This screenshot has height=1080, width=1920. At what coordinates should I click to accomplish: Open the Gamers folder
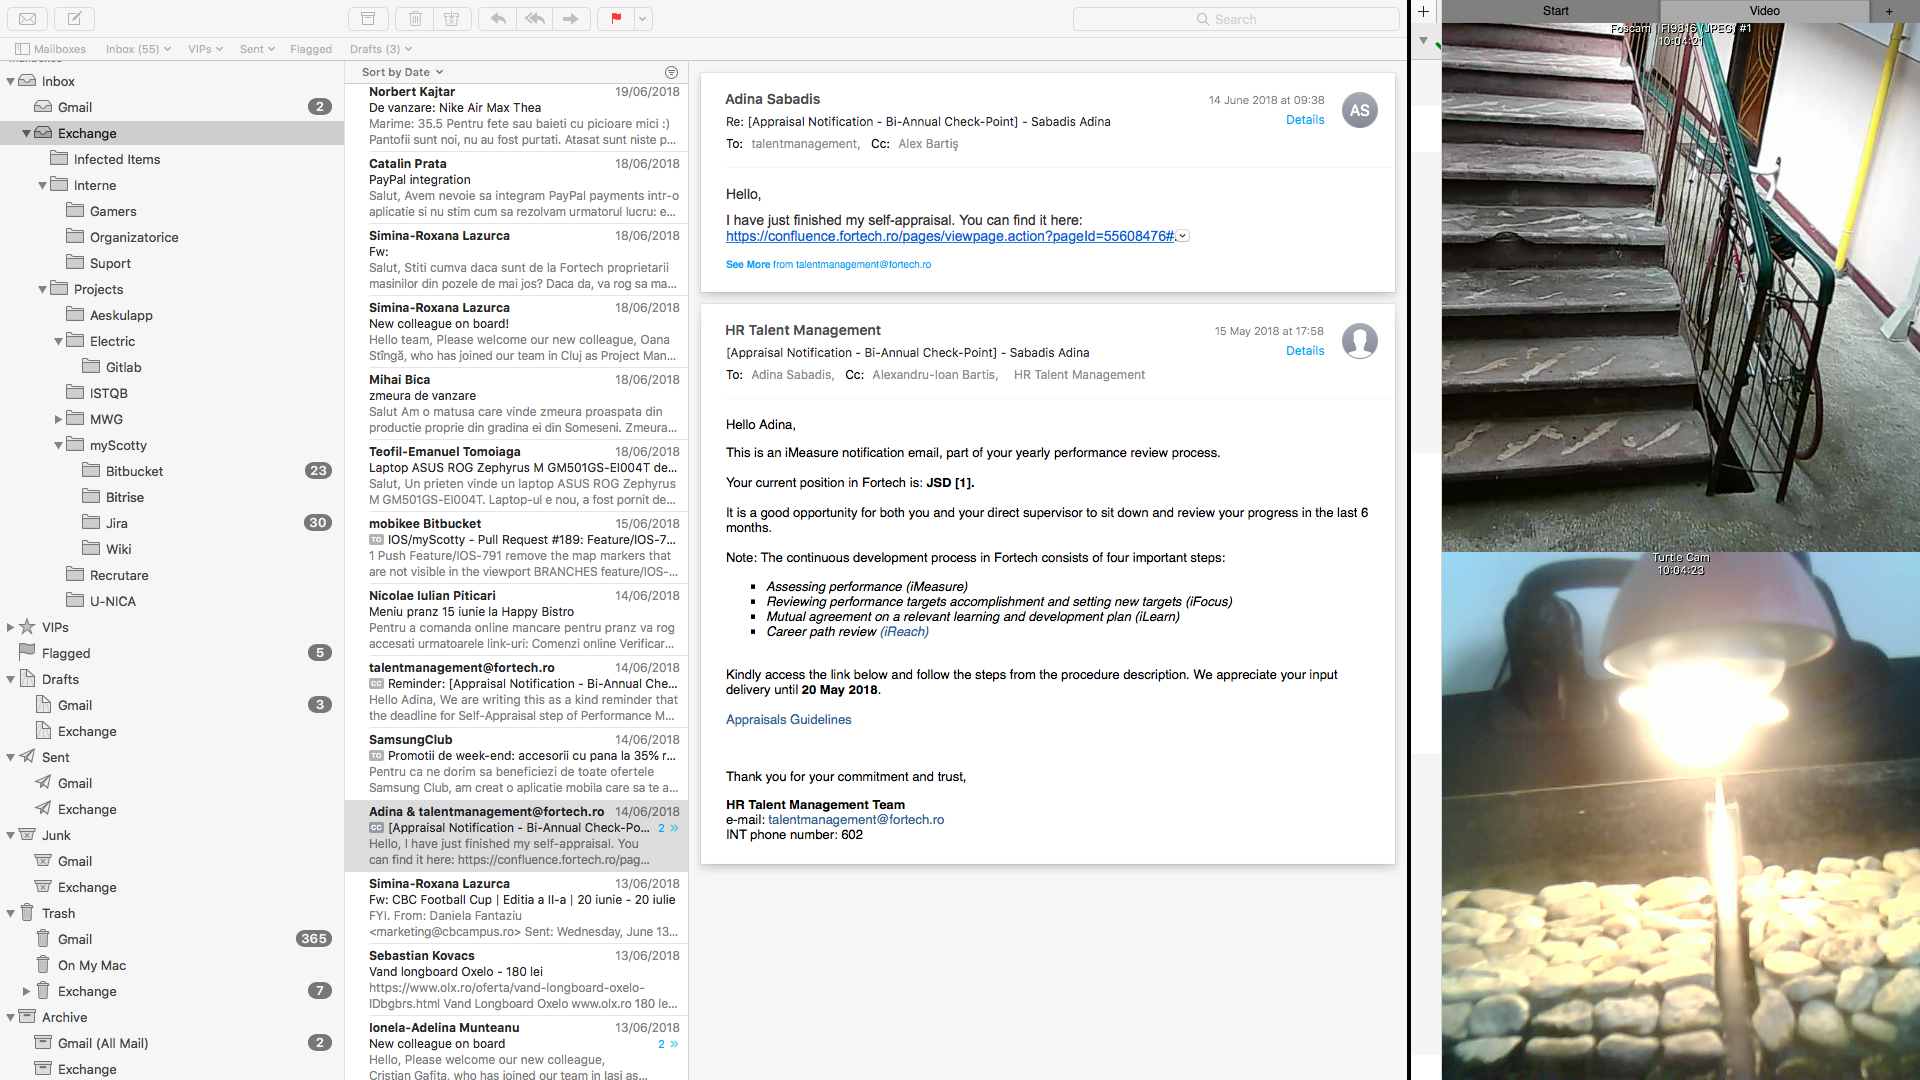pyautogui.click(x=172, y=211)
